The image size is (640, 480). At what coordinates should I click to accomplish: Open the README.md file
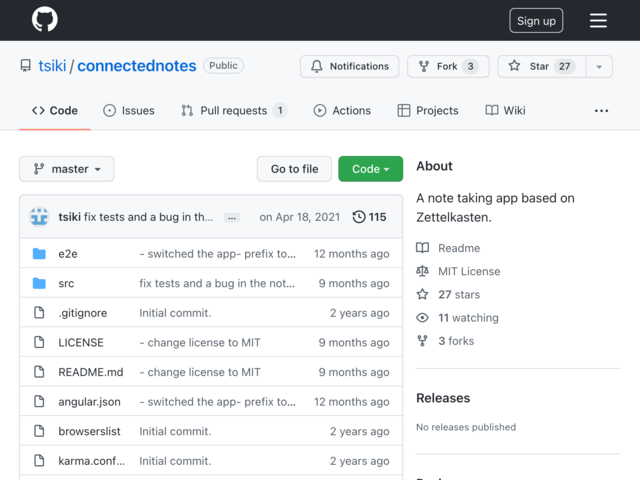click(91, 372)
